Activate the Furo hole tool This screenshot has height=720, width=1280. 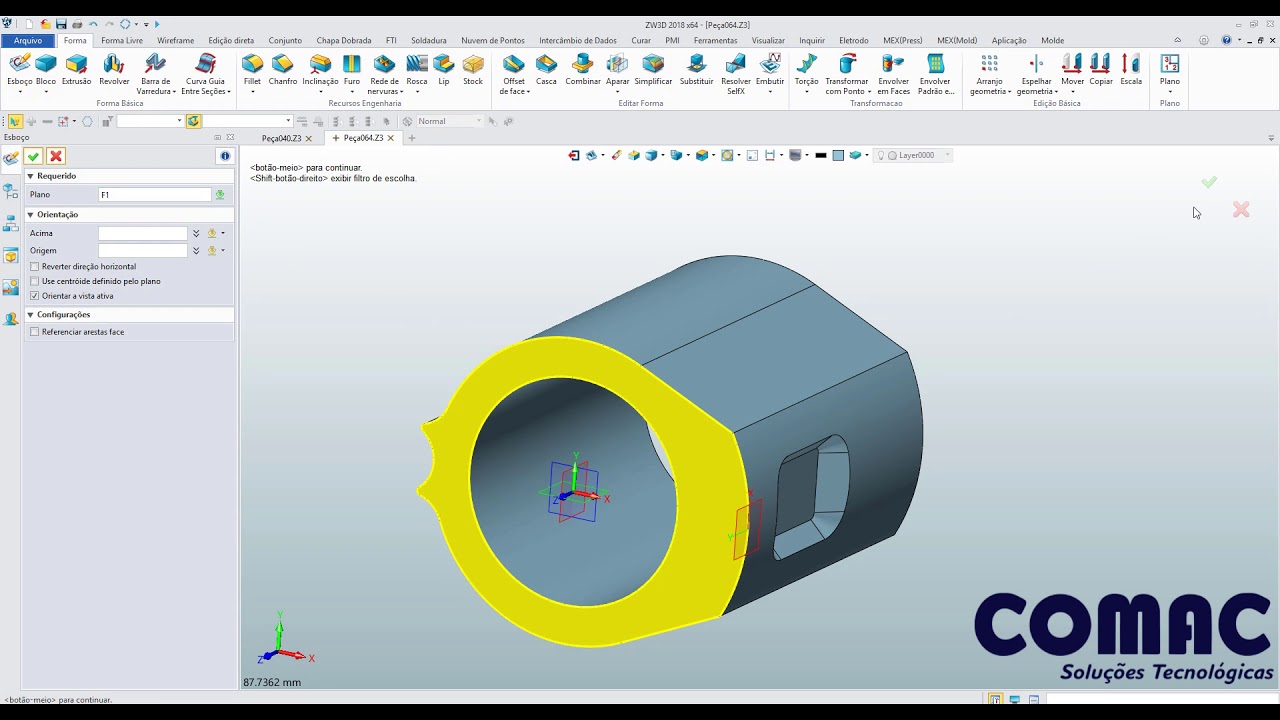[352, 68]
